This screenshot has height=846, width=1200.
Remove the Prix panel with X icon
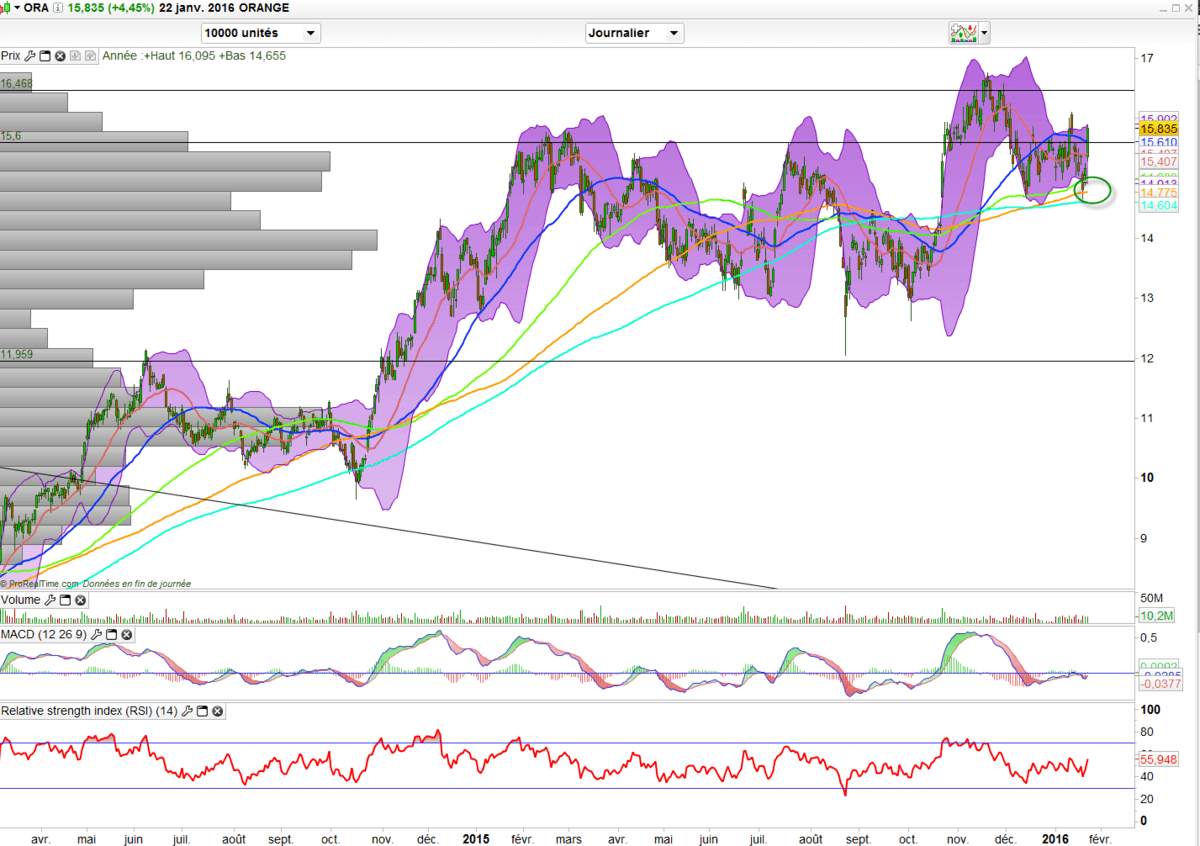[60, 56]
